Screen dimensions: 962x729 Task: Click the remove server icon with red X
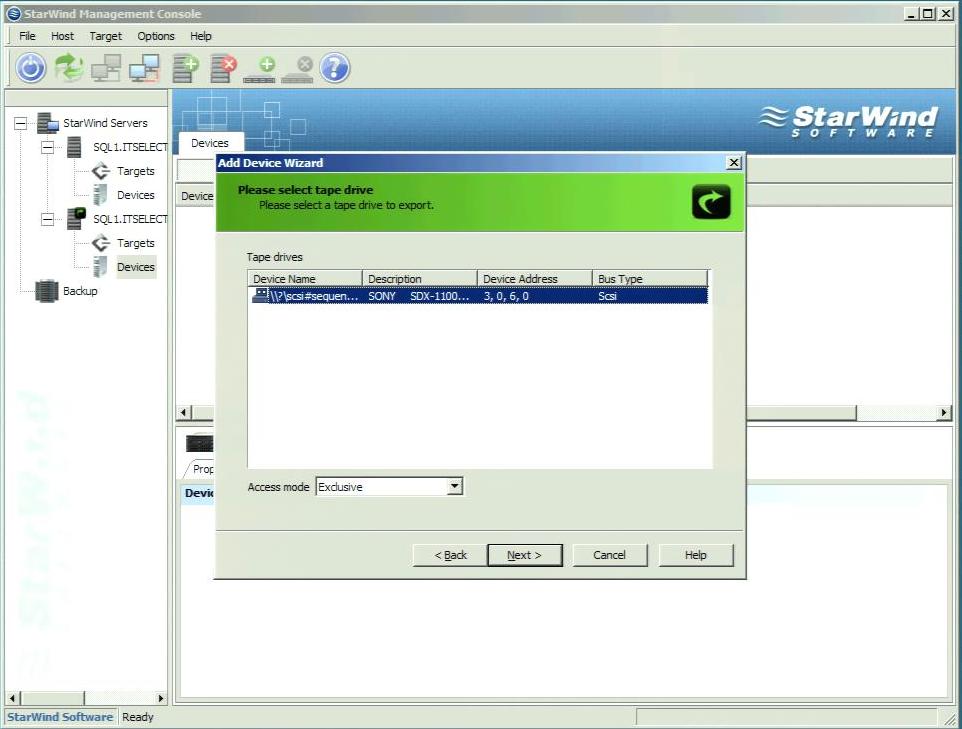point(223,68)
